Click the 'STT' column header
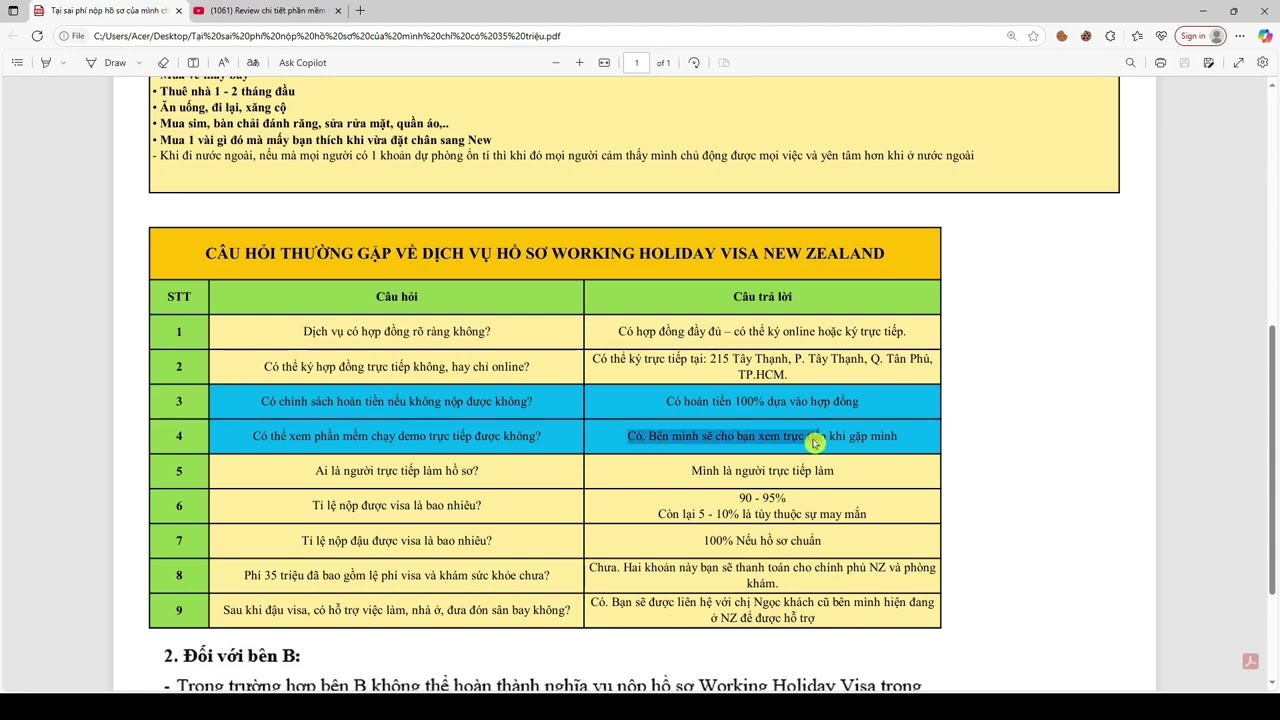Screen dimensions: 1280x720 tap(179, 297)
